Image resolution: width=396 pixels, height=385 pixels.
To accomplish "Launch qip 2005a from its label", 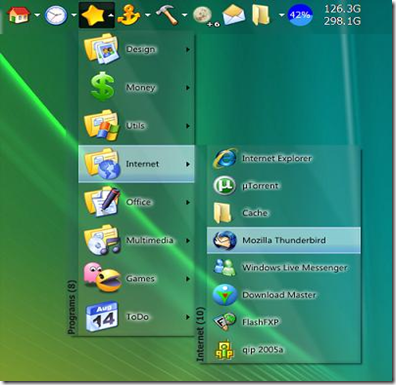I will pyautogui.click(x=263, y=349).
